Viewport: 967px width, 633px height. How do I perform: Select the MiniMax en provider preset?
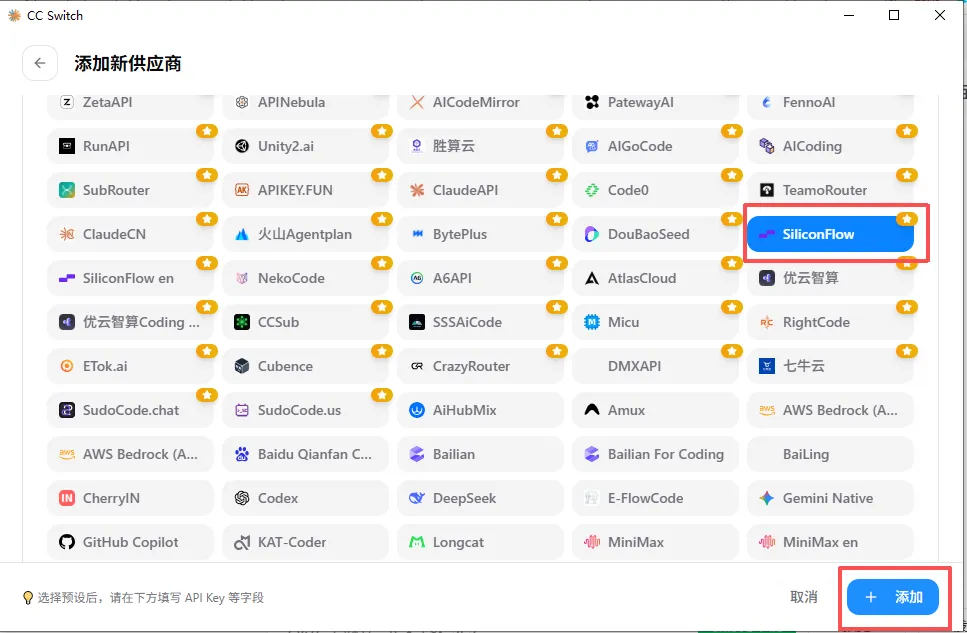coord(830,542)
